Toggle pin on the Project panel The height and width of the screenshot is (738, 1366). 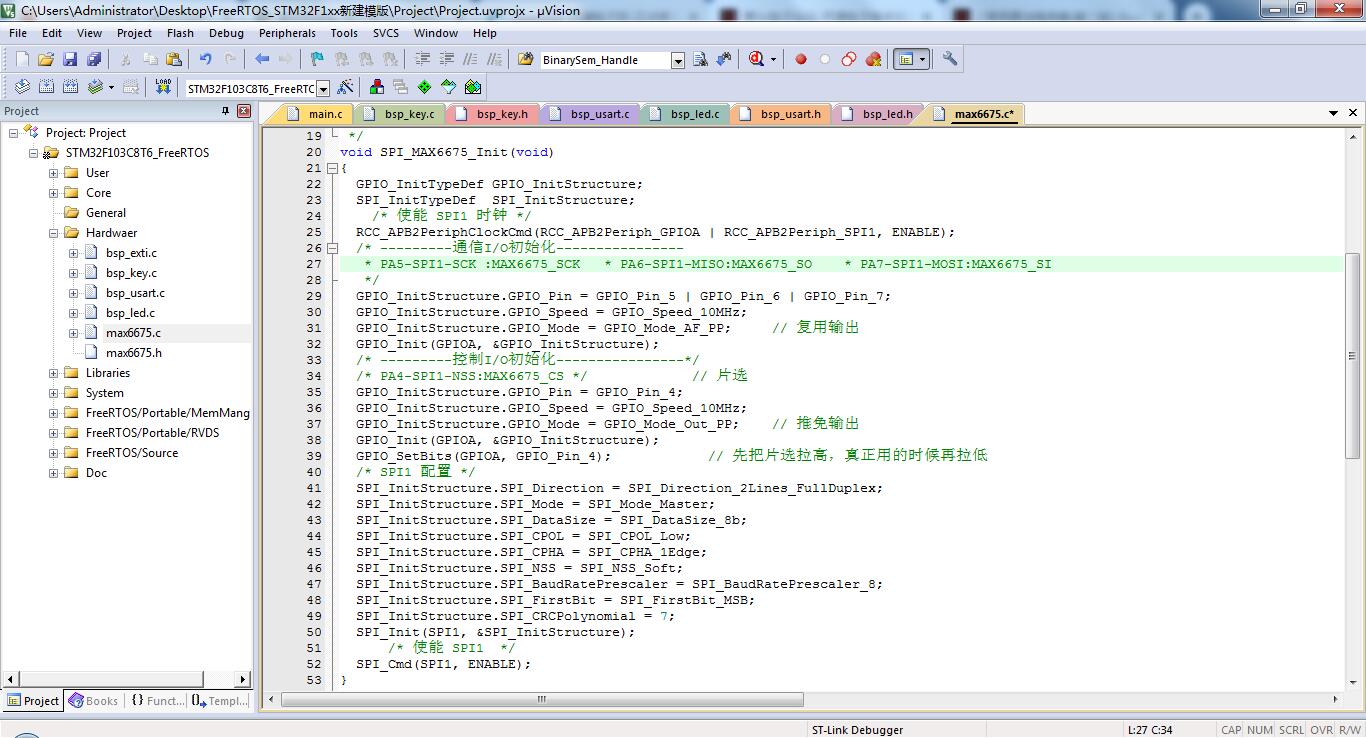225,111
